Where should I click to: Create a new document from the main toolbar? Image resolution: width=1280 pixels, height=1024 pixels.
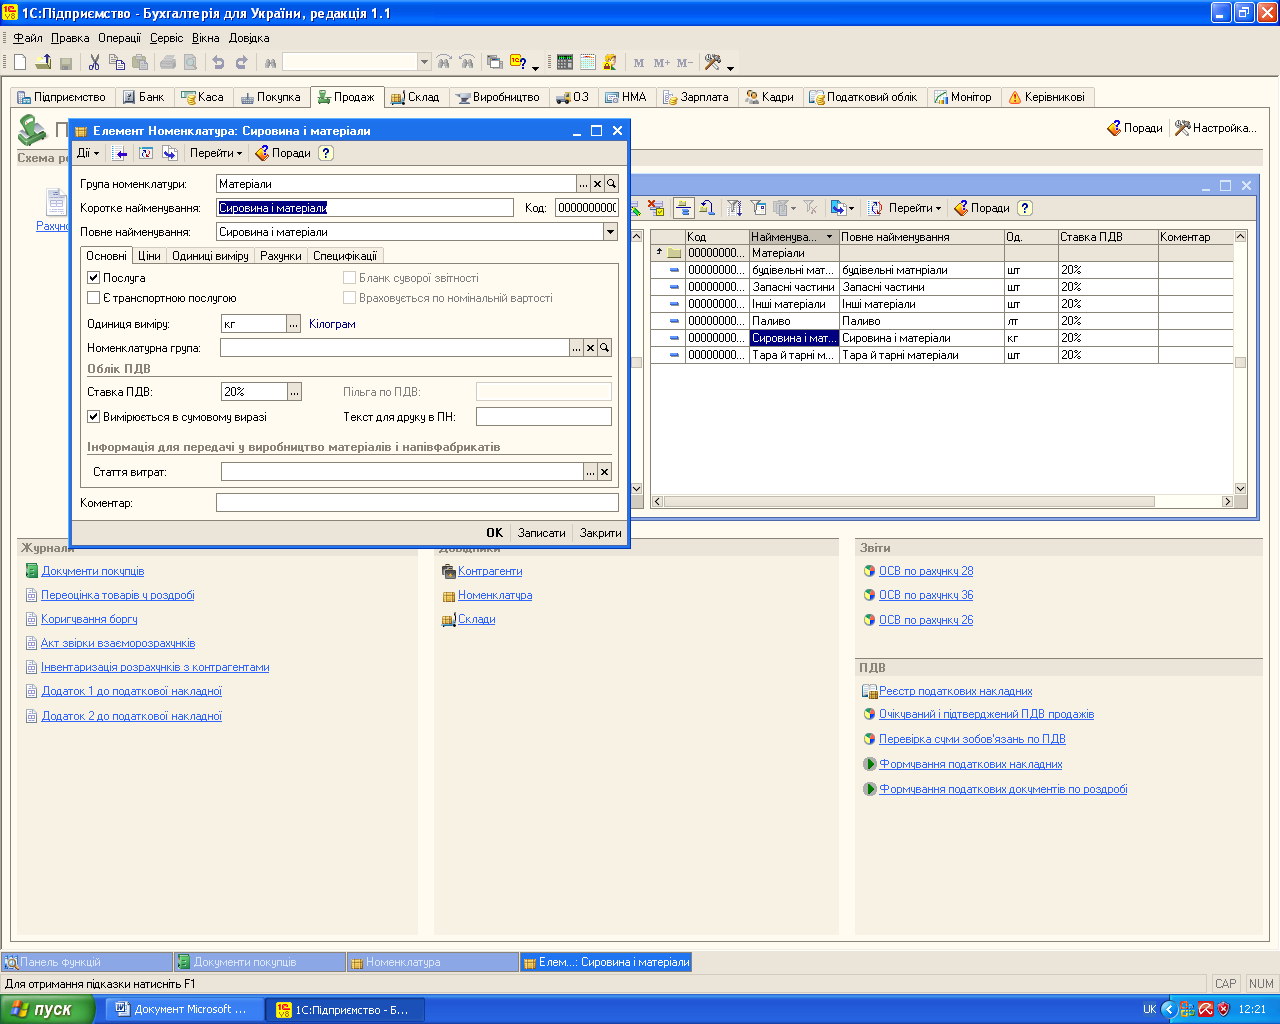click(19, 62)
